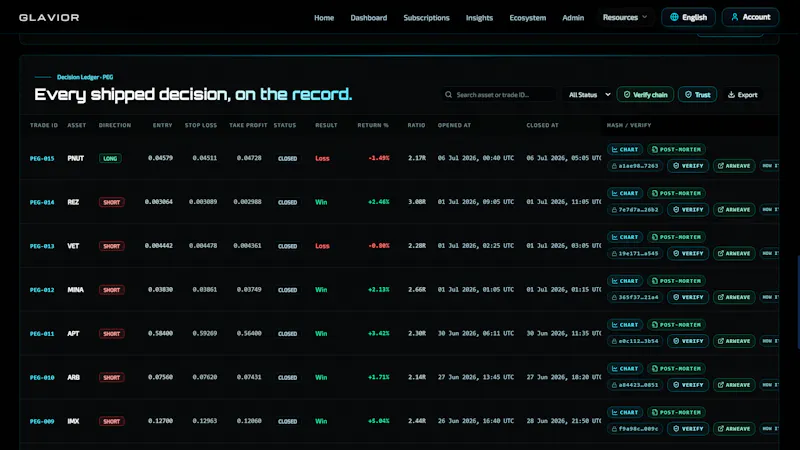Image resolution: width=800 pixels, height=450 pixels.
Task: Click the page vertical scrollbar thumb
Action: (798, 302)
